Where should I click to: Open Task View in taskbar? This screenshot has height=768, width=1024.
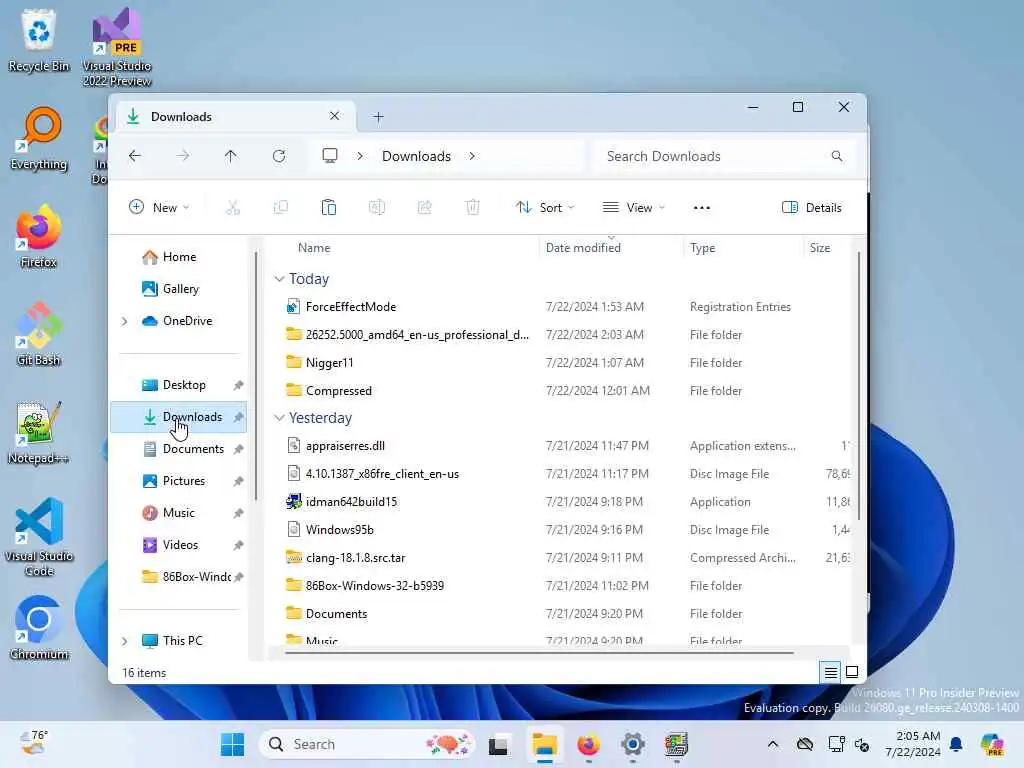(x=498, y=744)
